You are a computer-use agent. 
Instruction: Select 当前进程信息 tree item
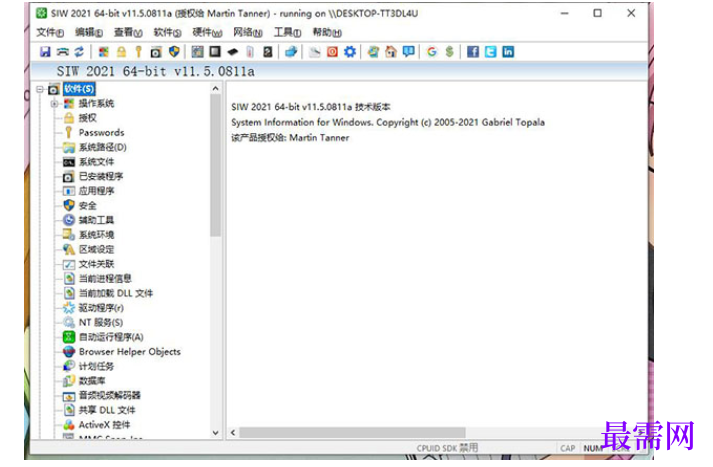[x=105, y=278]
